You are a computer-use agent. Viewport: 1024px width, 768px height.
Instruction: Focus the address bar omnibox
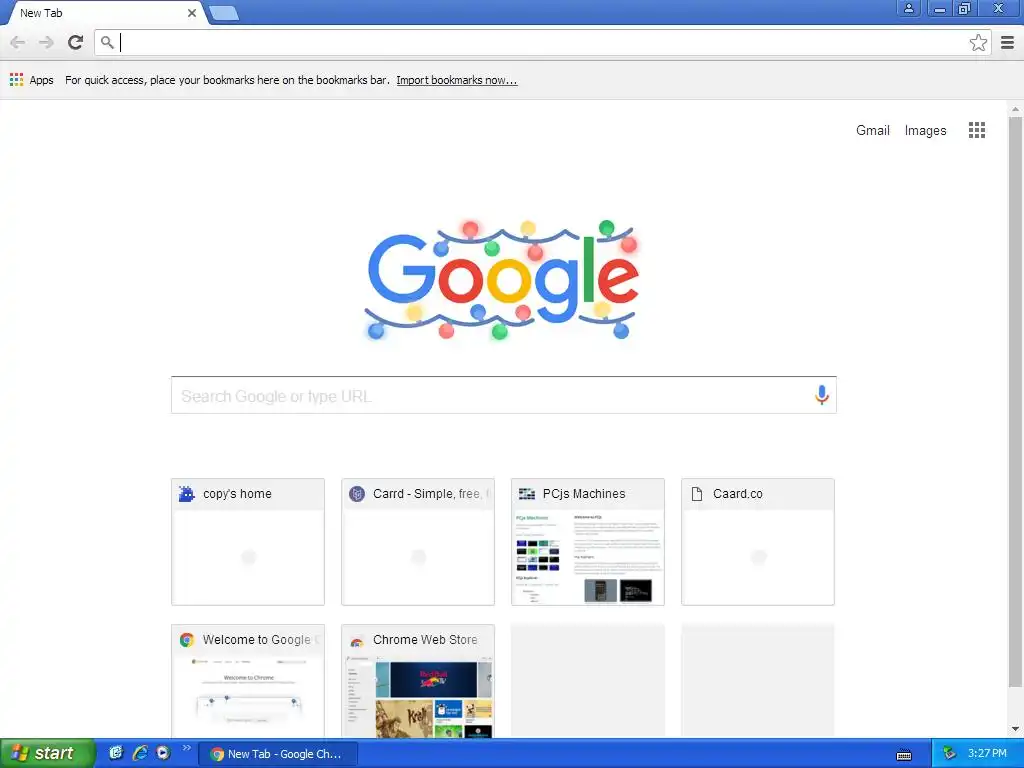point(542,43)
